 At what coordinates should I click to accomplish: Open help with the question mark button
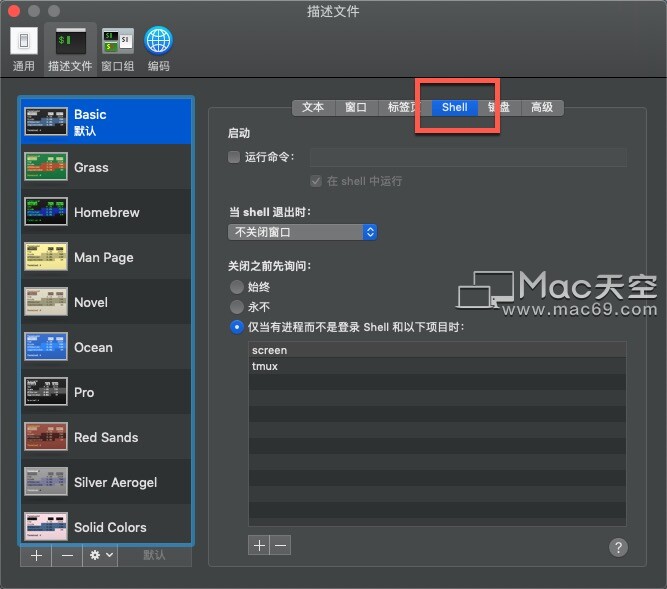[618, 547]
